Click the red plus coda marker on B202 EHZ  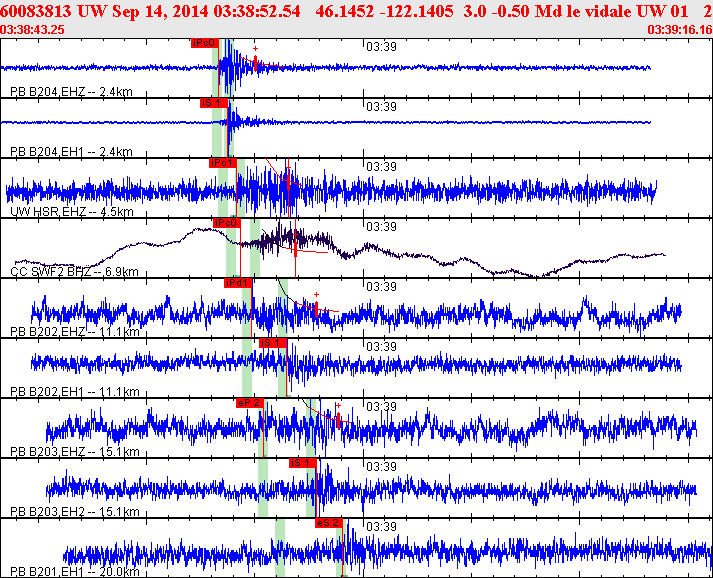[x=316, y=294]
